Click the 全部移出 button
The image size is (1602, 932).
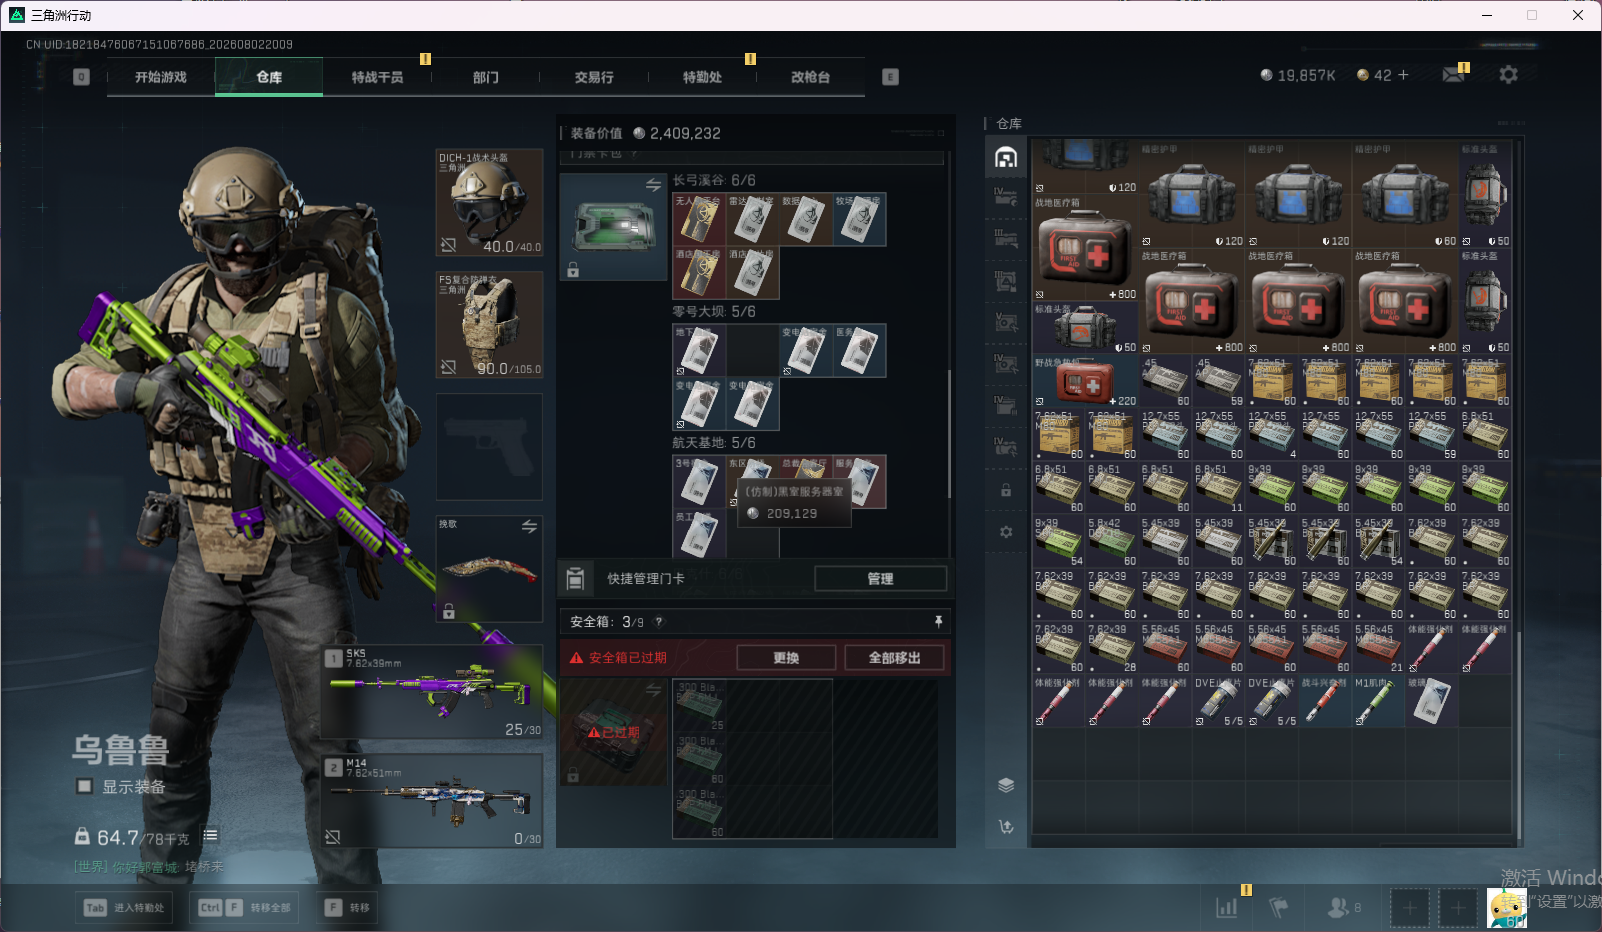(894, 658)
